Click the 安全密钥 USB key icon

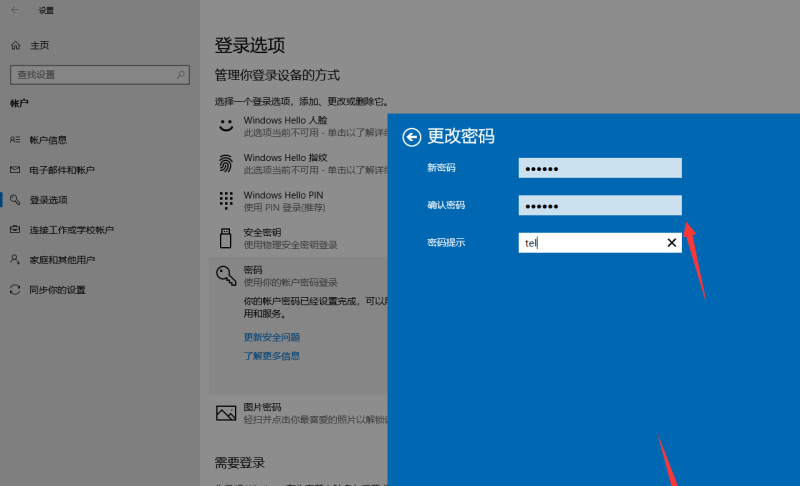(x=226, y=238)
